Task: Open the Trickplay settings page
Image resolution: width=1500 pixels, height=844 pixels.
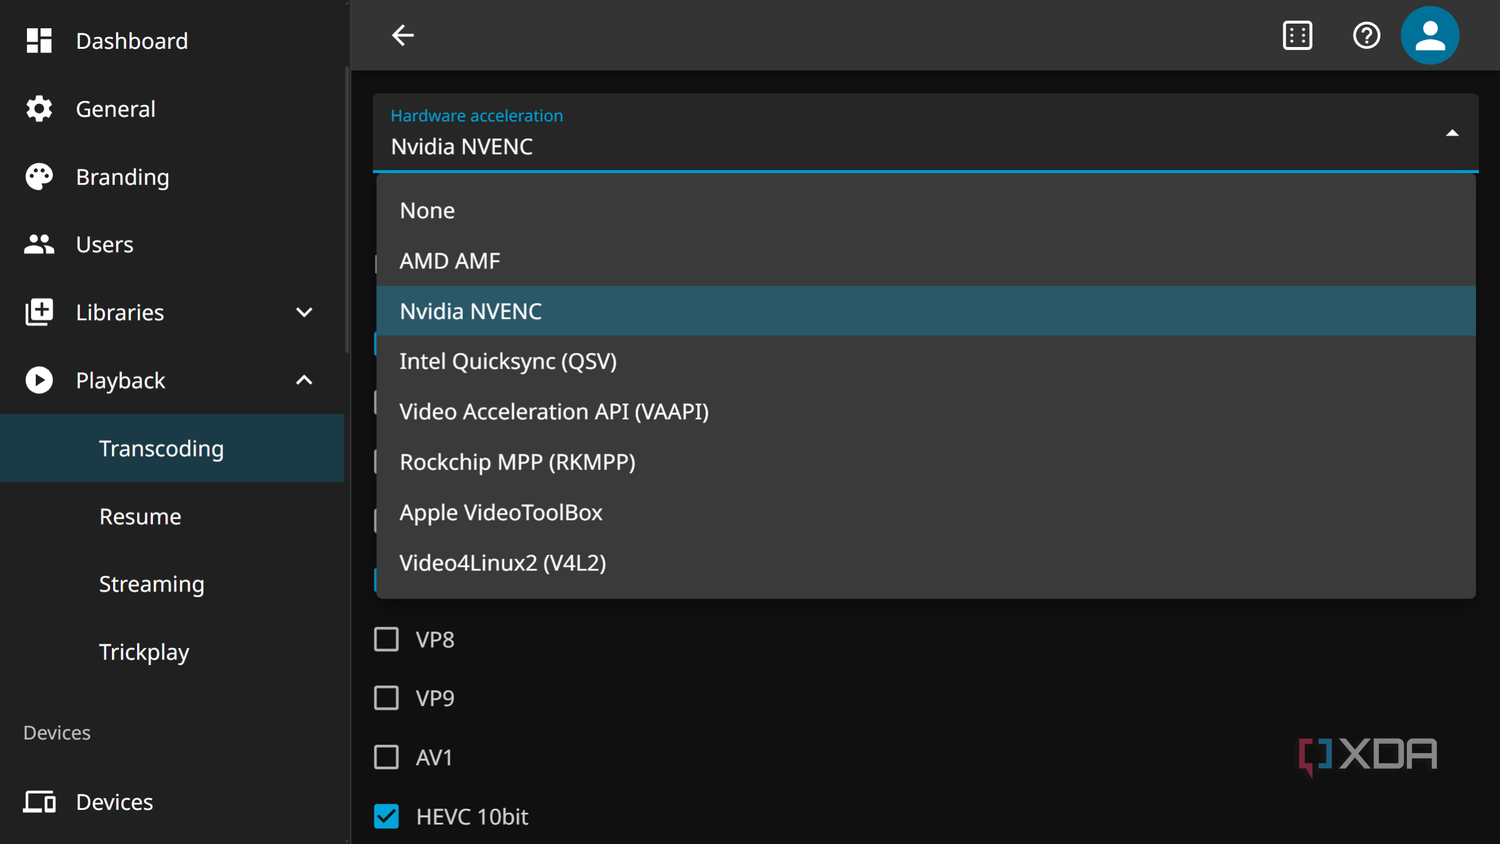Action: click(x=172, y=652)
